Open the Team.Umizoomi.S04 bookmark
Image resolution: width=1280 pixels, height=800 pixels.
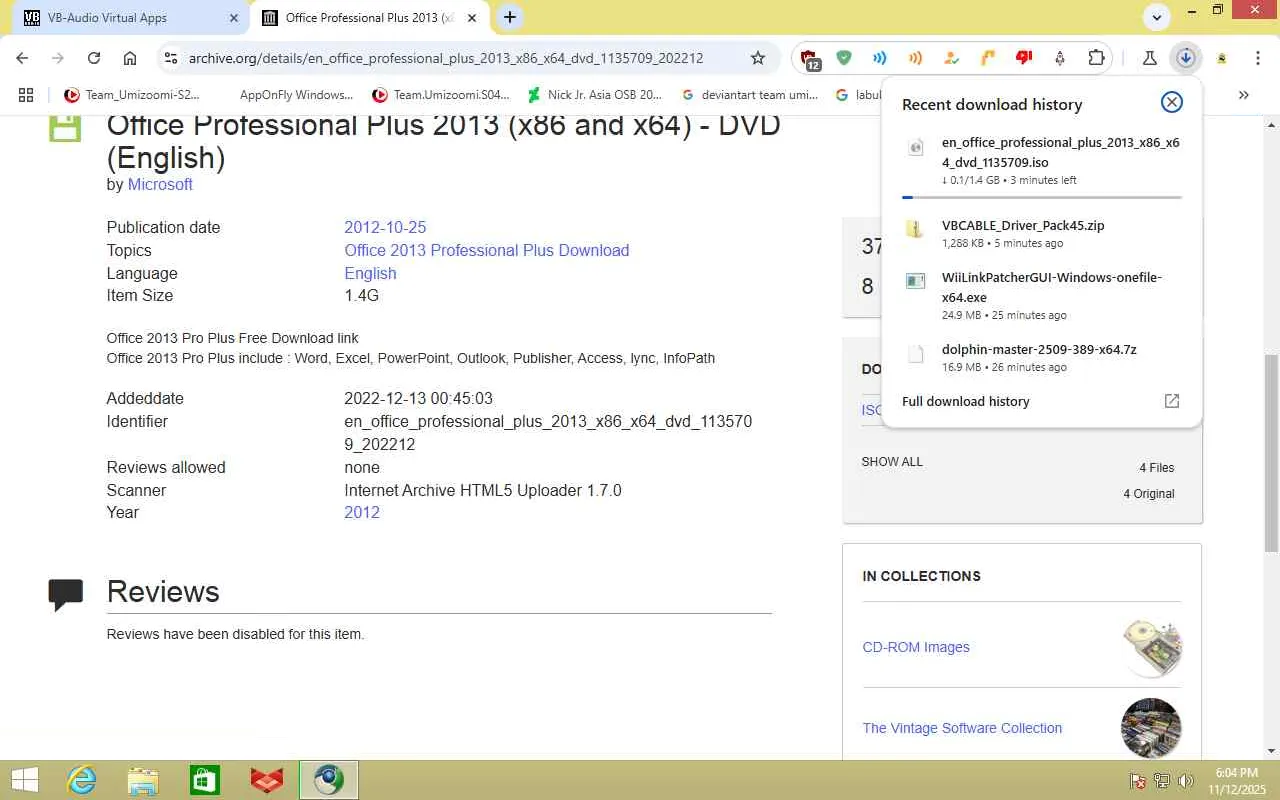coord(441,95)
